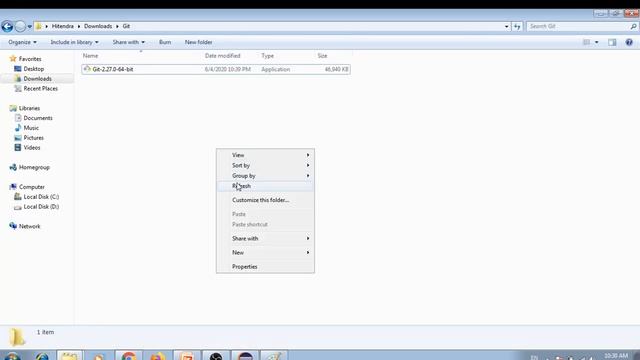640x360 pixels.
Task: Open the view options dropdown arrow
Action: (x=596, y=42)
